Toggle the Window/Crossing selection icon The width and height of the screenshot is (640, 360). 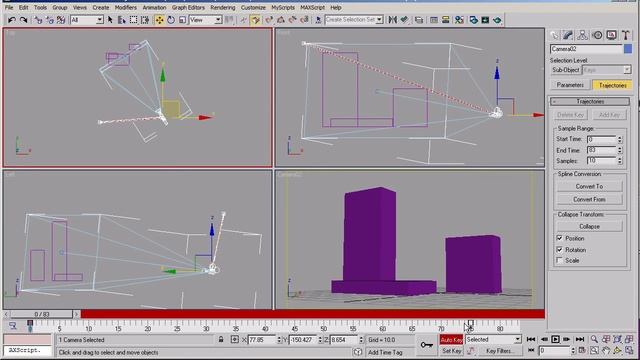click(x=145, y=20)
